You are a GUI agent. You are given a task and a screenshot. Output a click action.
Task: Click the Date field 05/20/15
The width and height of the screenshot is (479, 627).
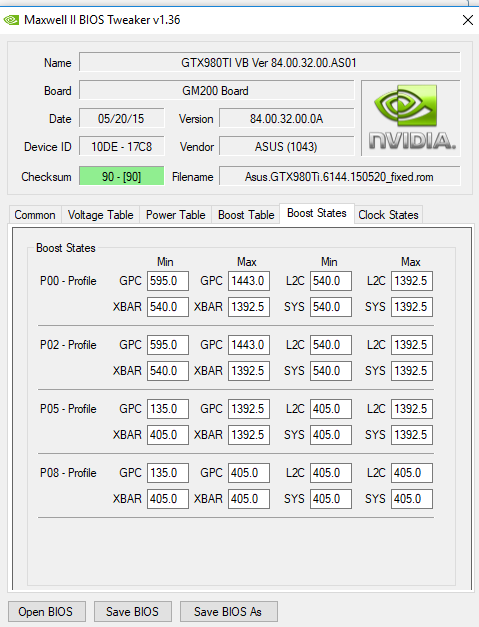122,118
